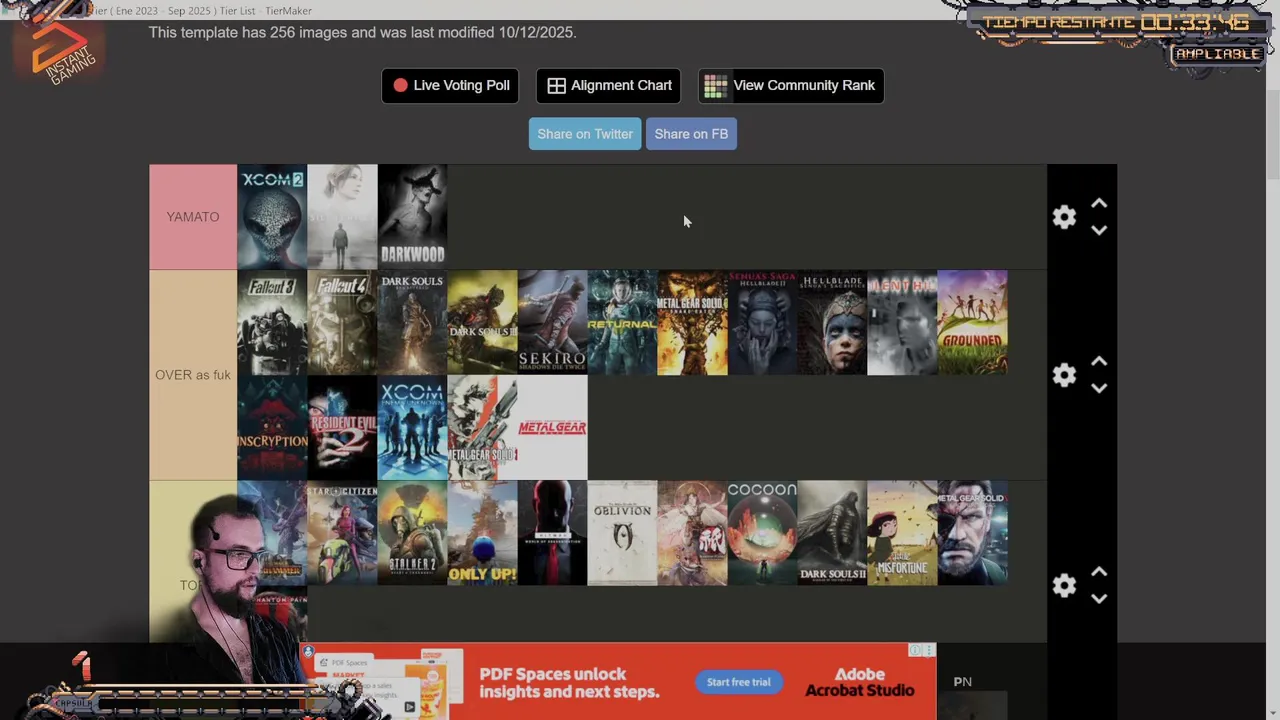Select the white Metal Gear logo cover

pos(552,428)
